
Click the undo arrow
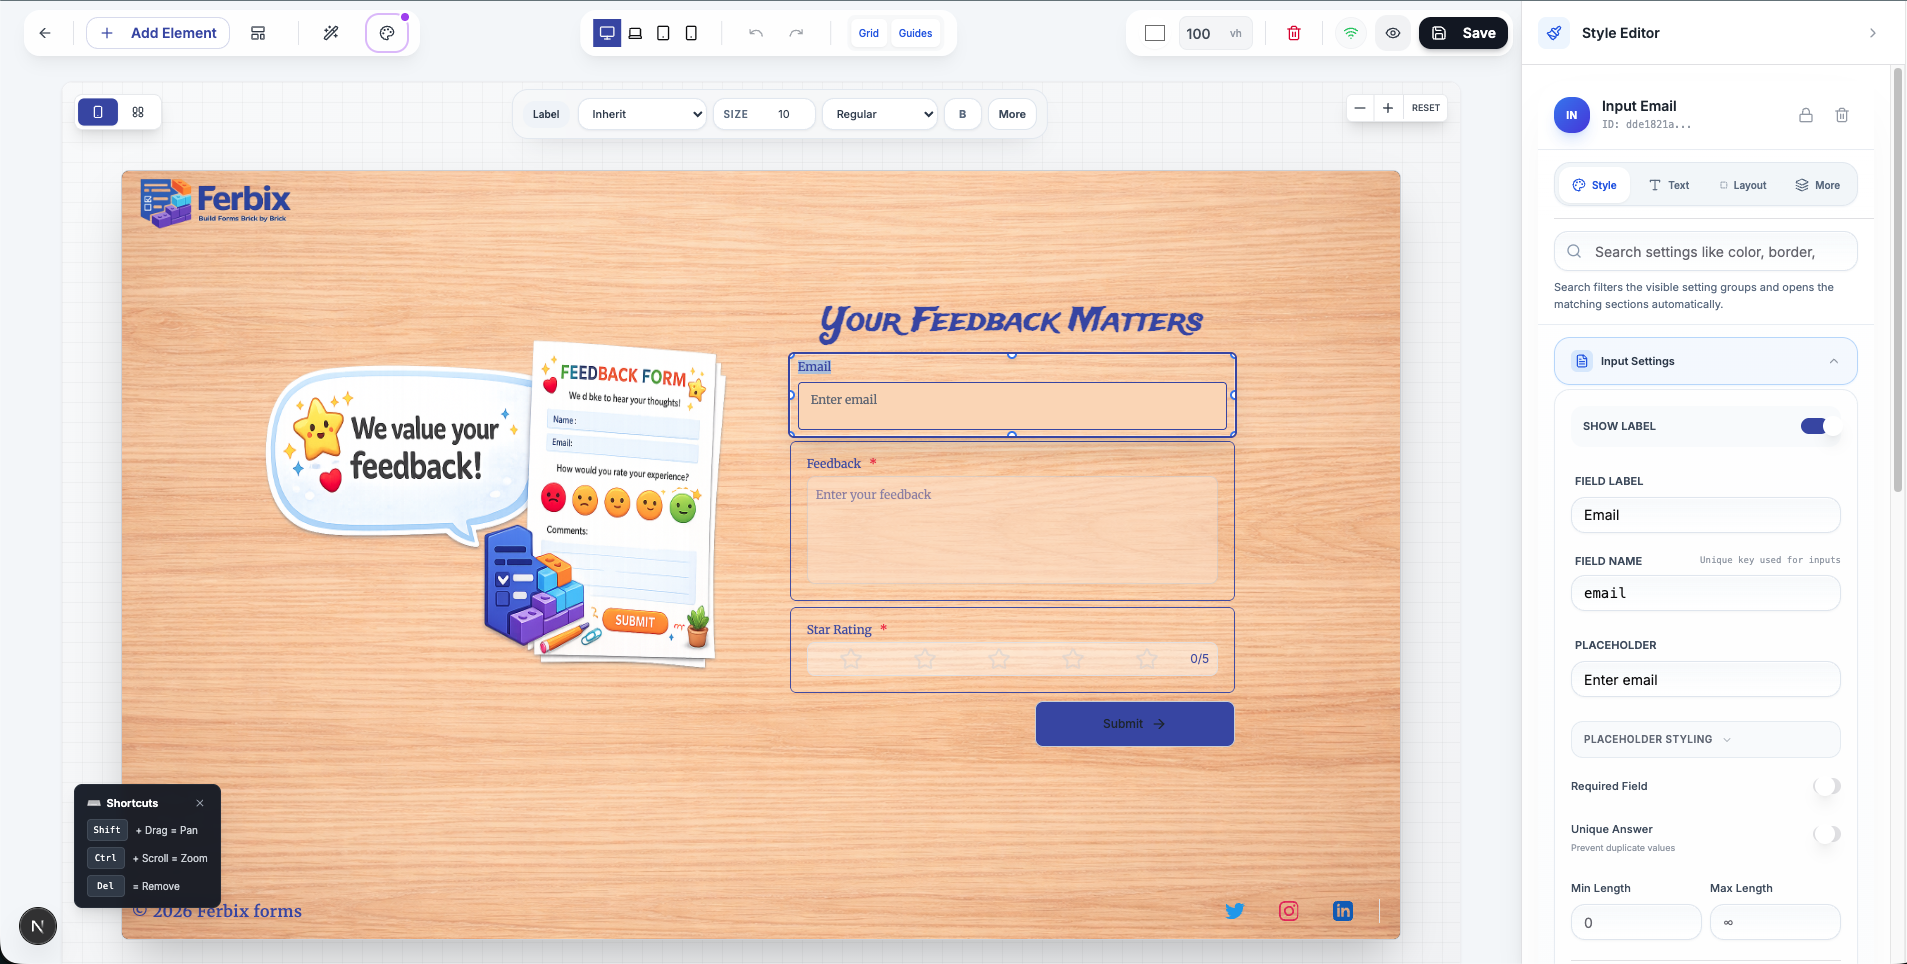(x=756, y=33)
